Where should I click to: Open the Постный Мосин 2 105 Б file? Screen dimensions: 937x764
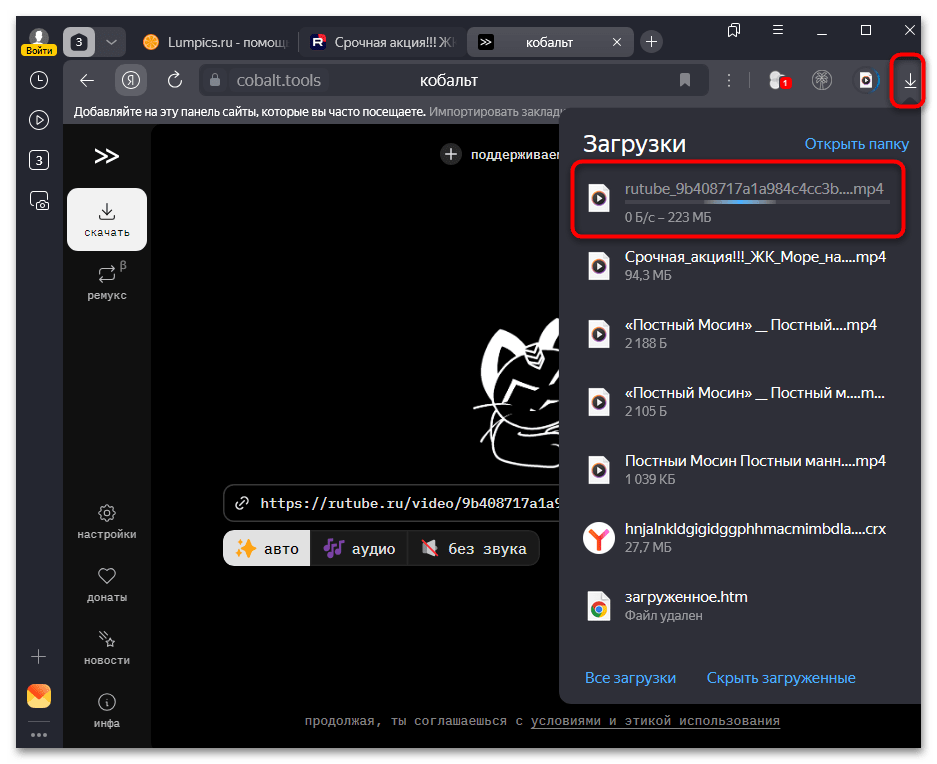click(737, 402)
